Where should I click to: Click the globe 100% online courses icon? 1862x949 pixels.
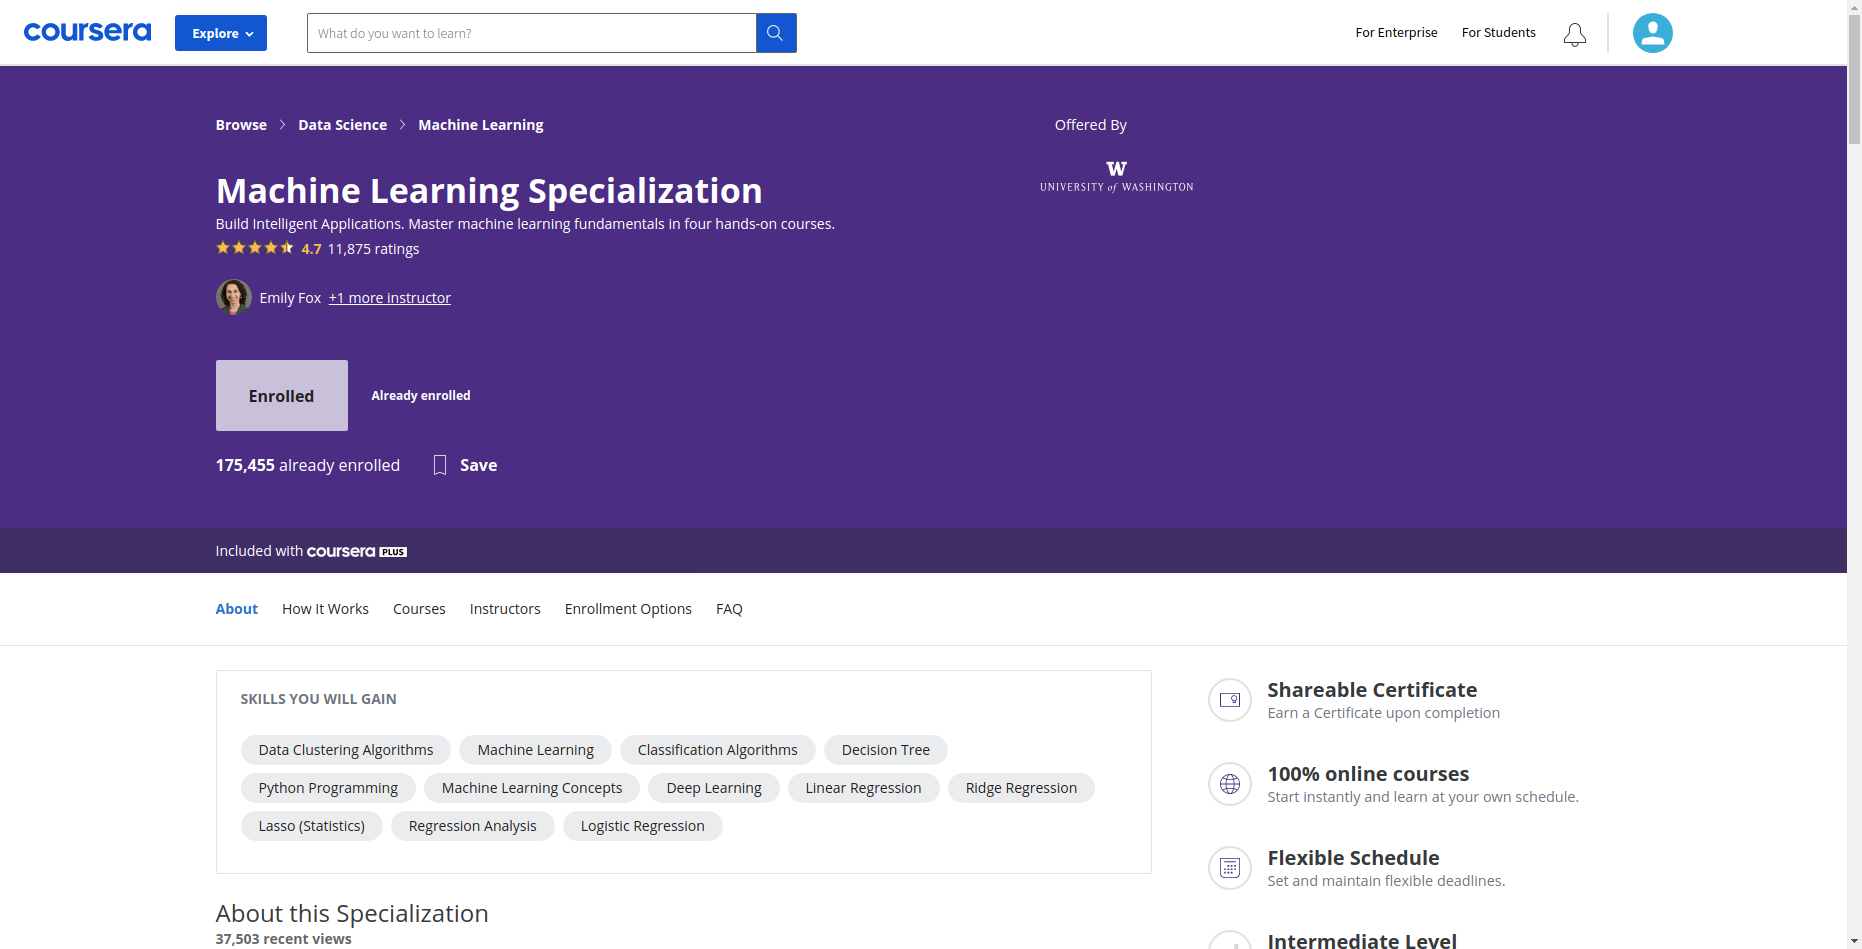click(x=1230, y=784)
